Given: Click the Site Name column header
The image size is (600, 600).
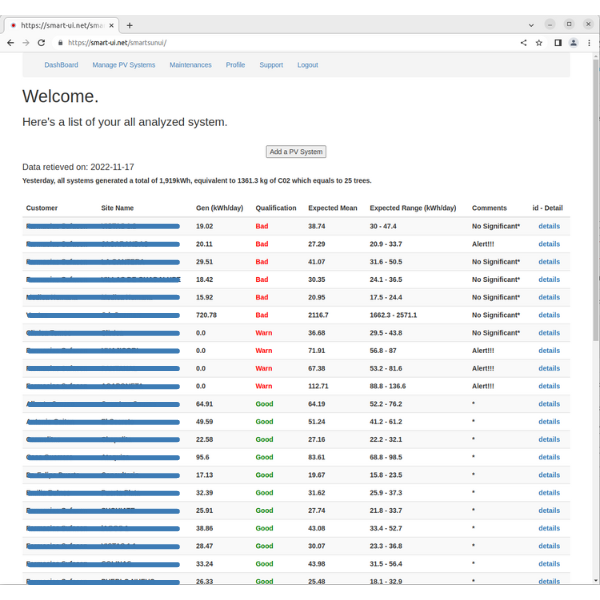Looking at the screenshot, I should (x=117, y=208).
